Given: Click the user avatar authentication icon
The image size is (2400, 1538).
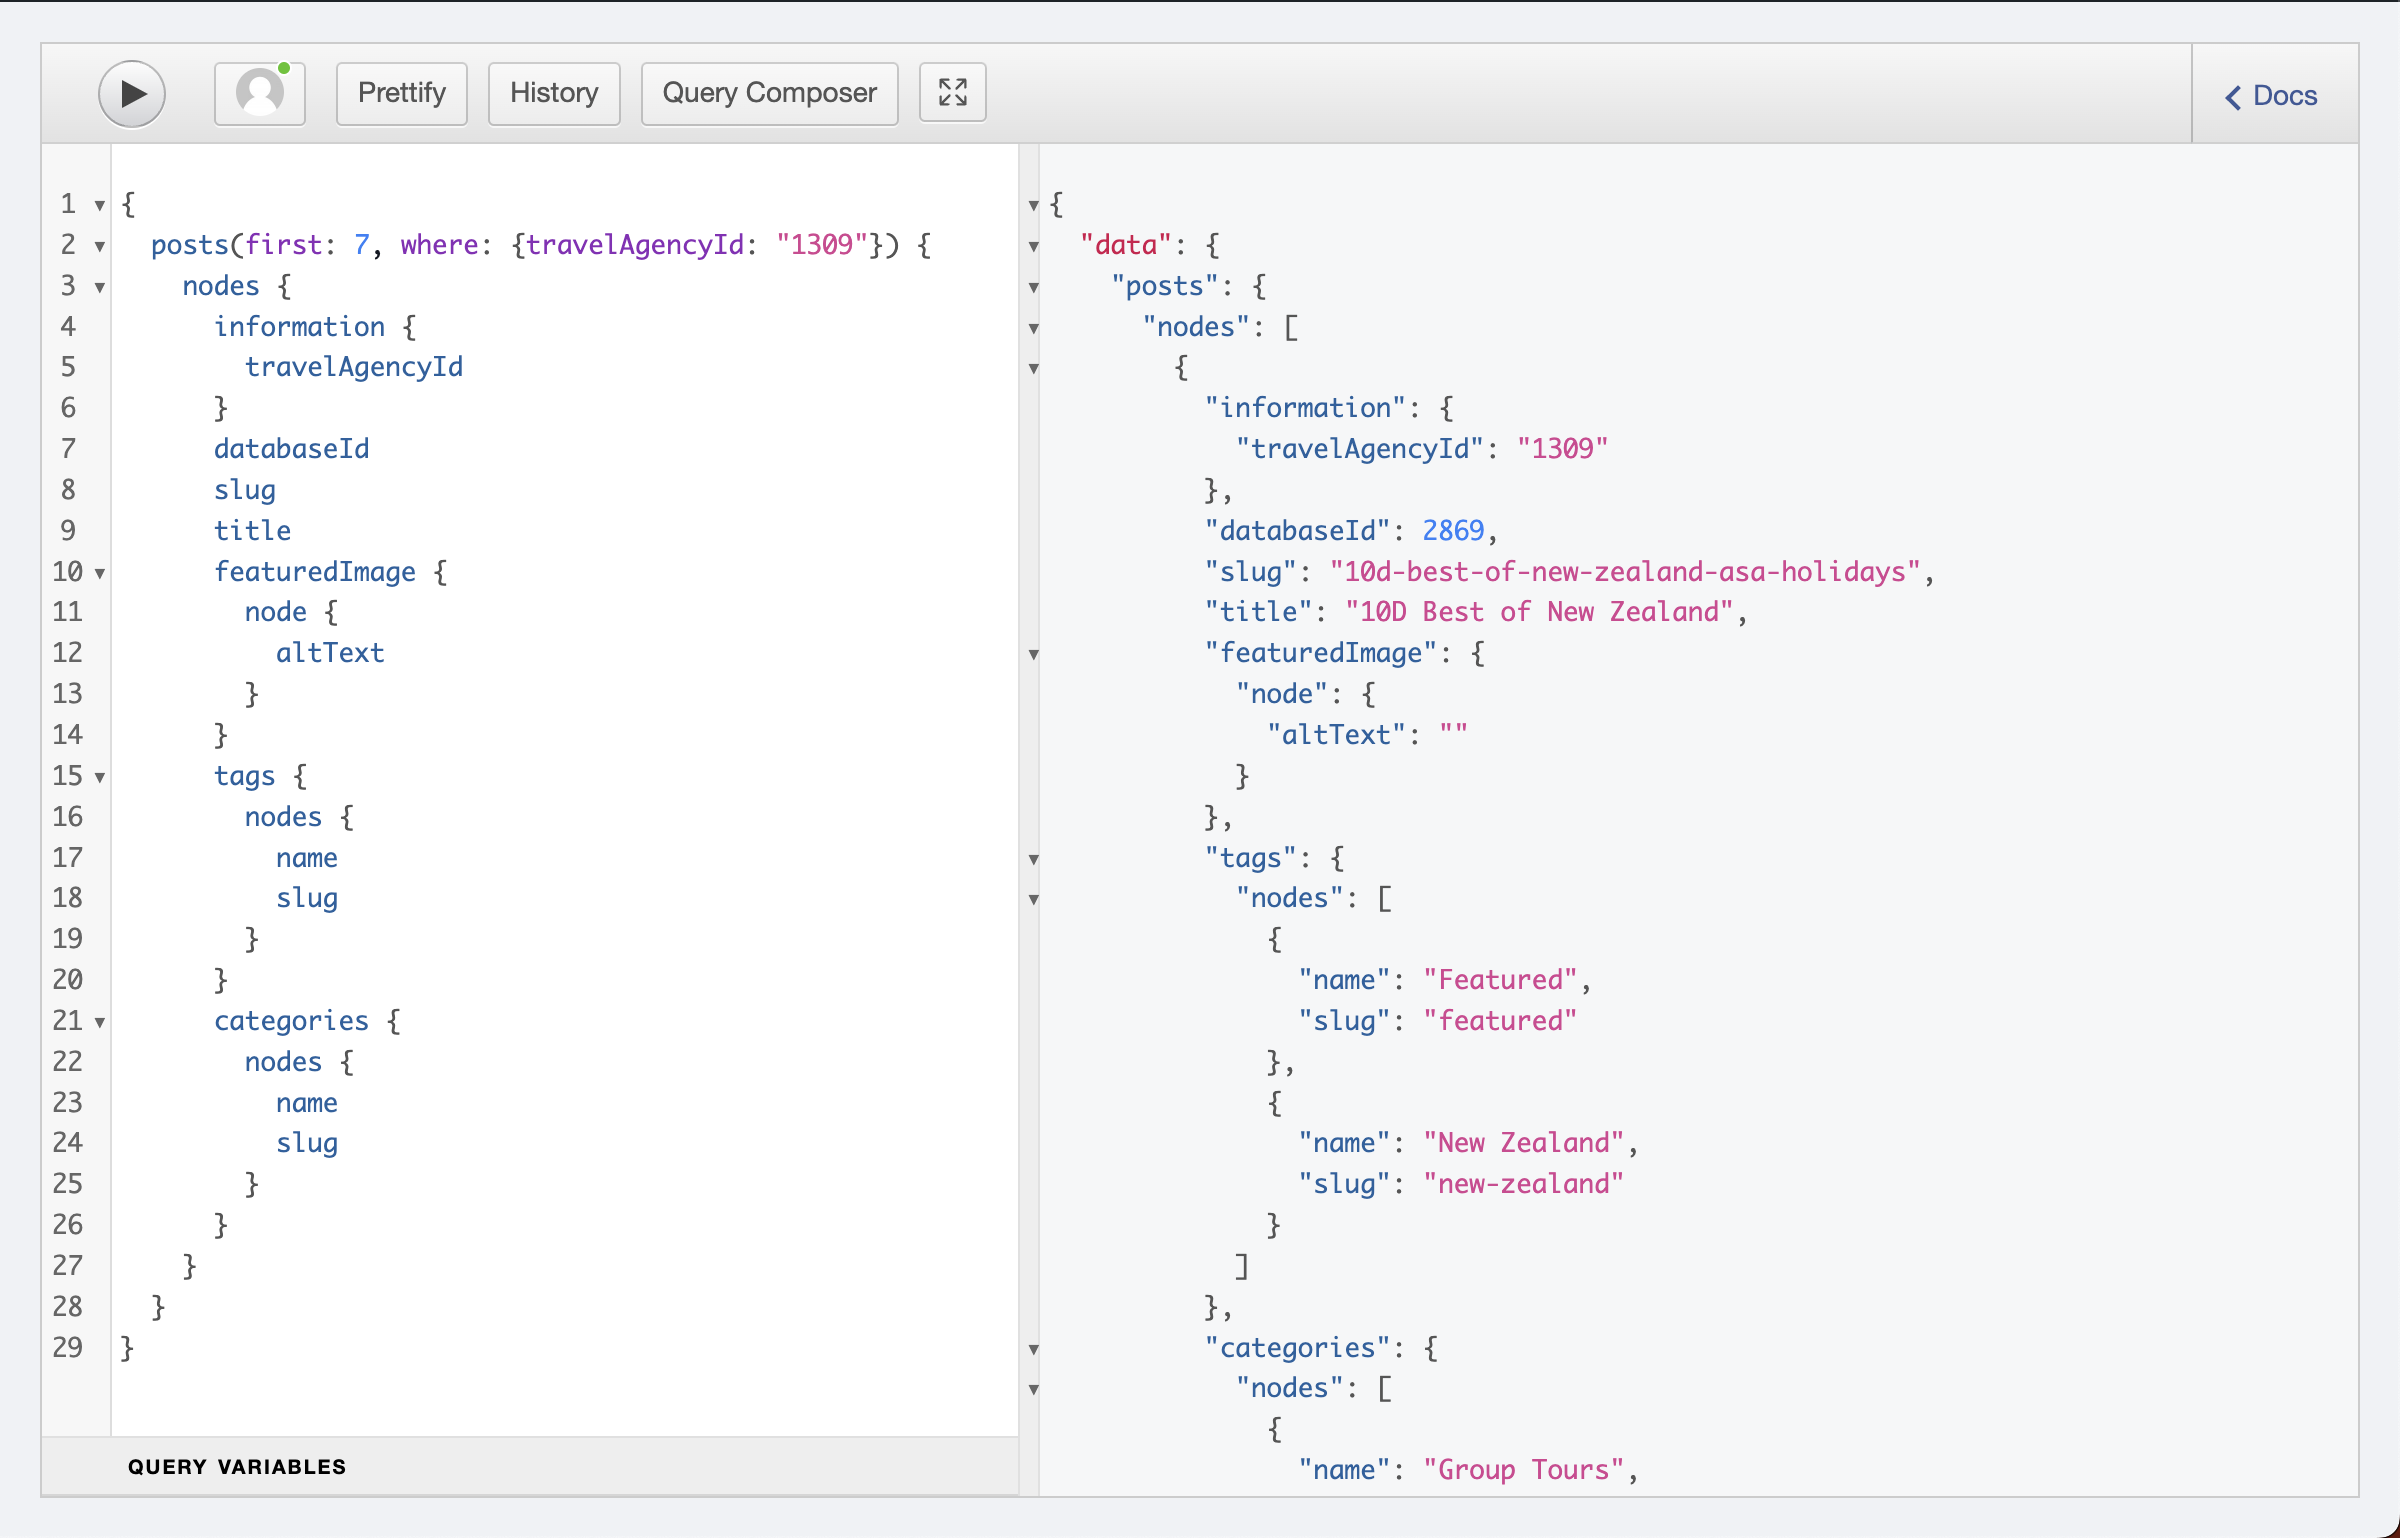Looking at the screenshot, I should point(260,94).
